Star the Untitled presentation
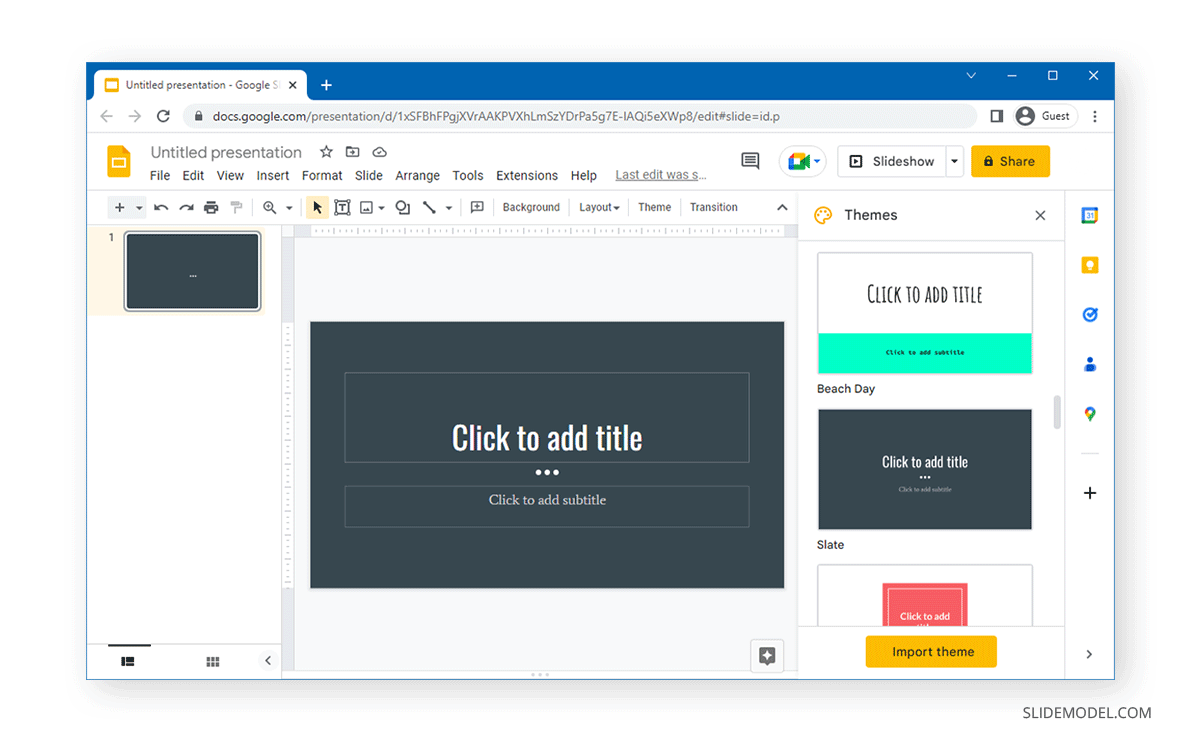 click(x=326, y=152)
